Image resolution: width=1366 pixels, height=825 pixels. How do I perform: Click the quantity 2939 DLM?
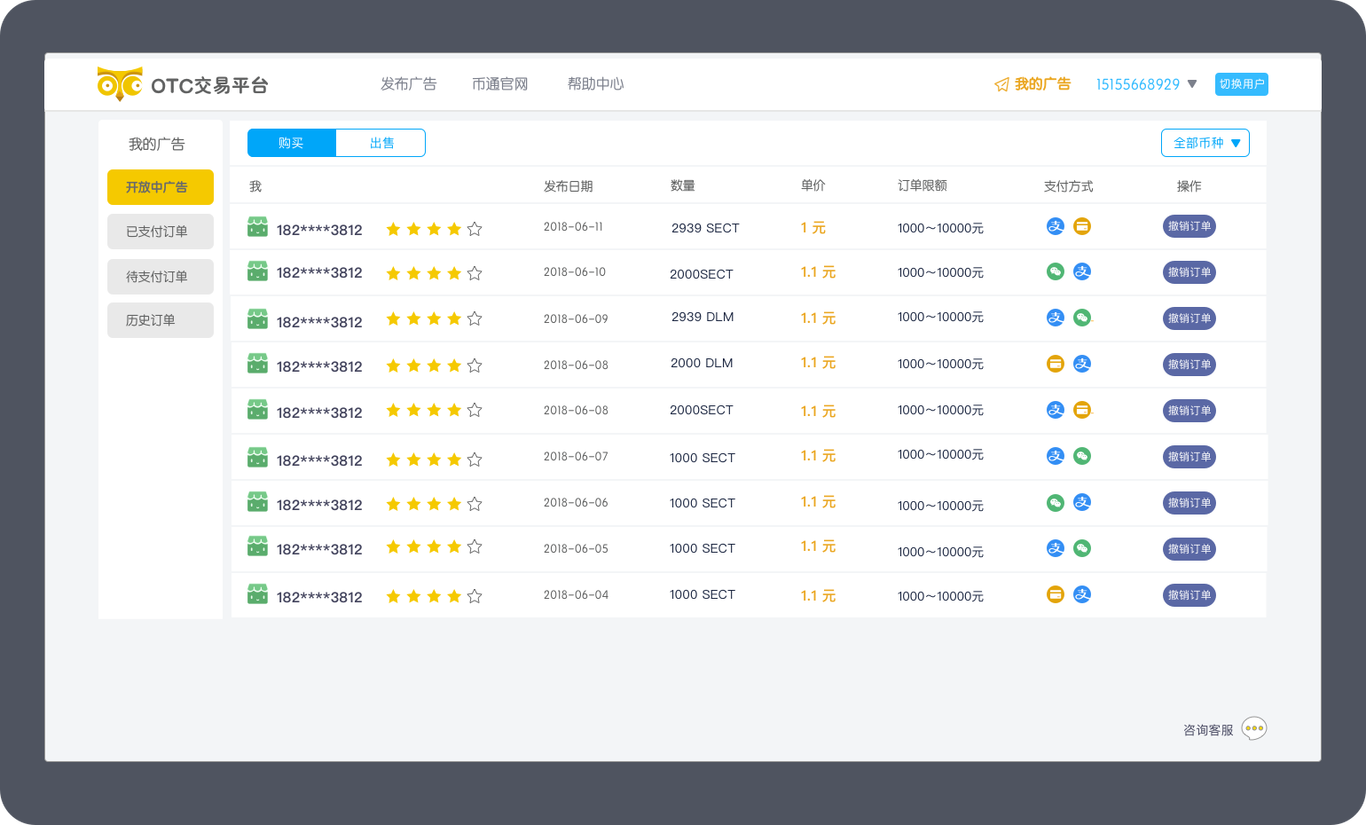pyautogui.click(x=702, y=317)
